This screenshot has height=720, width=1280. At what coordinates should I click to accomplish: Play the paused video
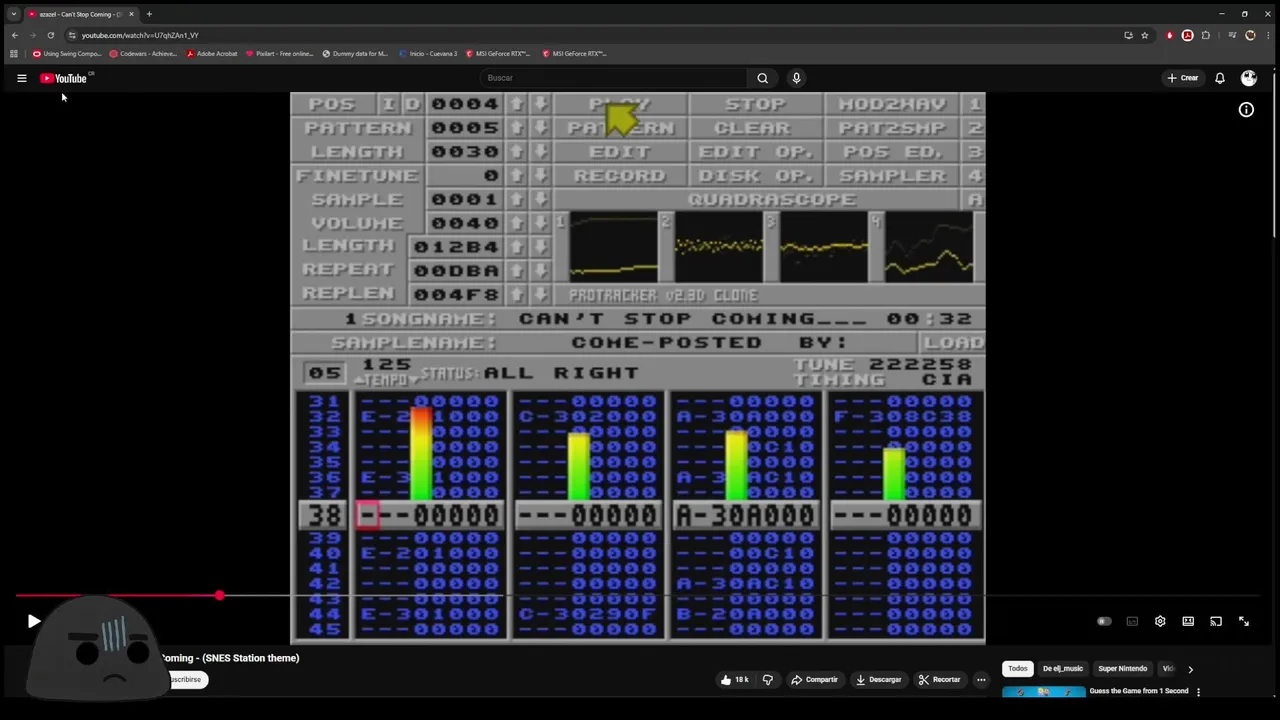point(33,621)
